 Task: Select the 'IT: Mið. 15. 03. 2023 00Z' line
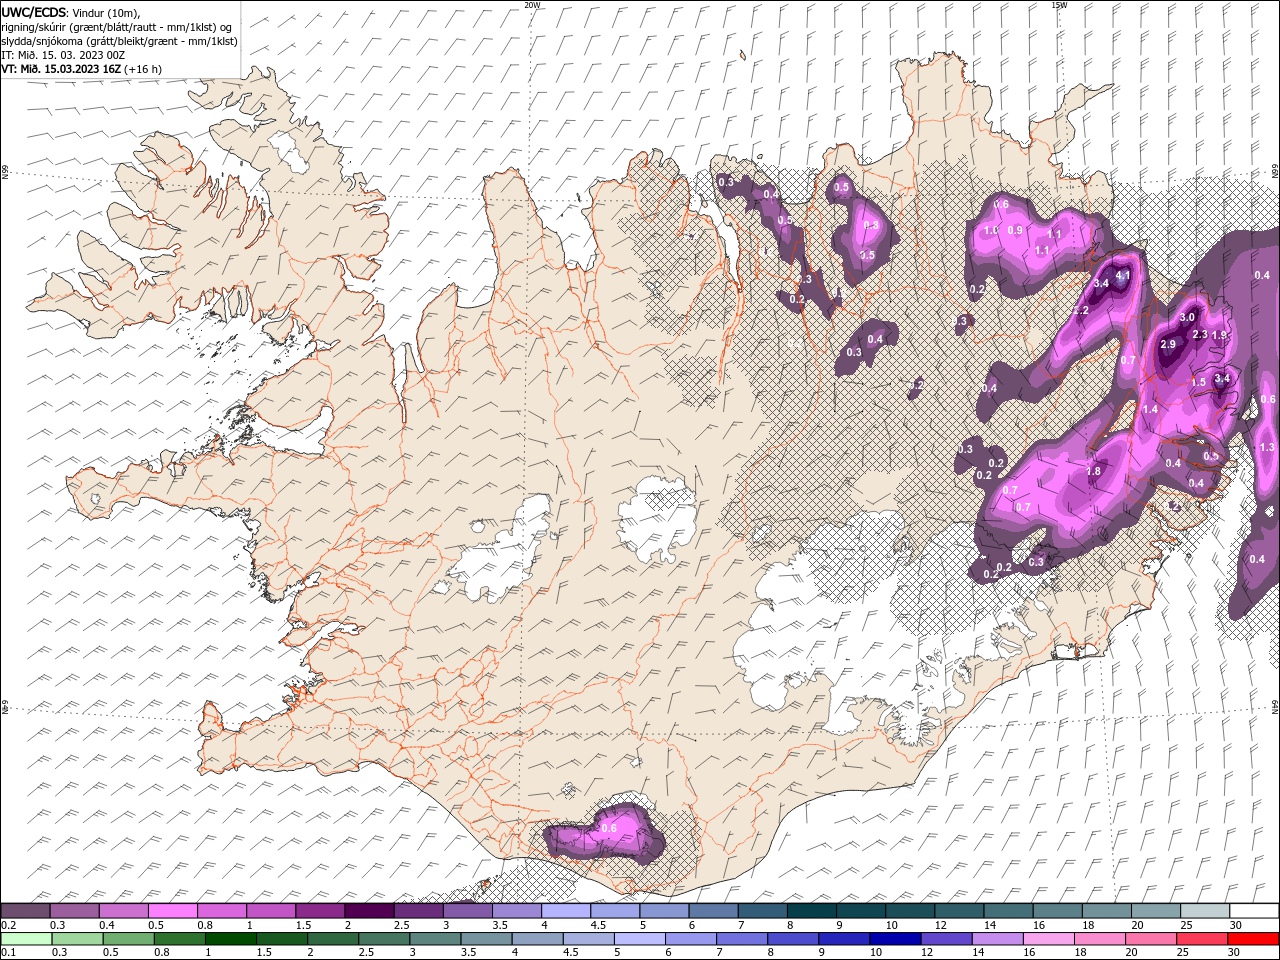(x=62, y=55)
